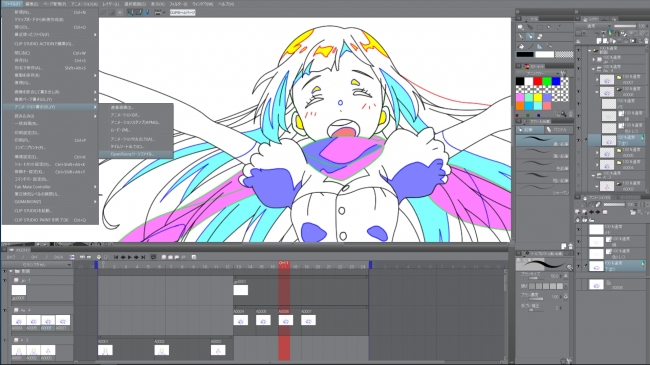Click the new raster layer icon
The width and height of the screenshot is (650, 365).
coord(599,41)
